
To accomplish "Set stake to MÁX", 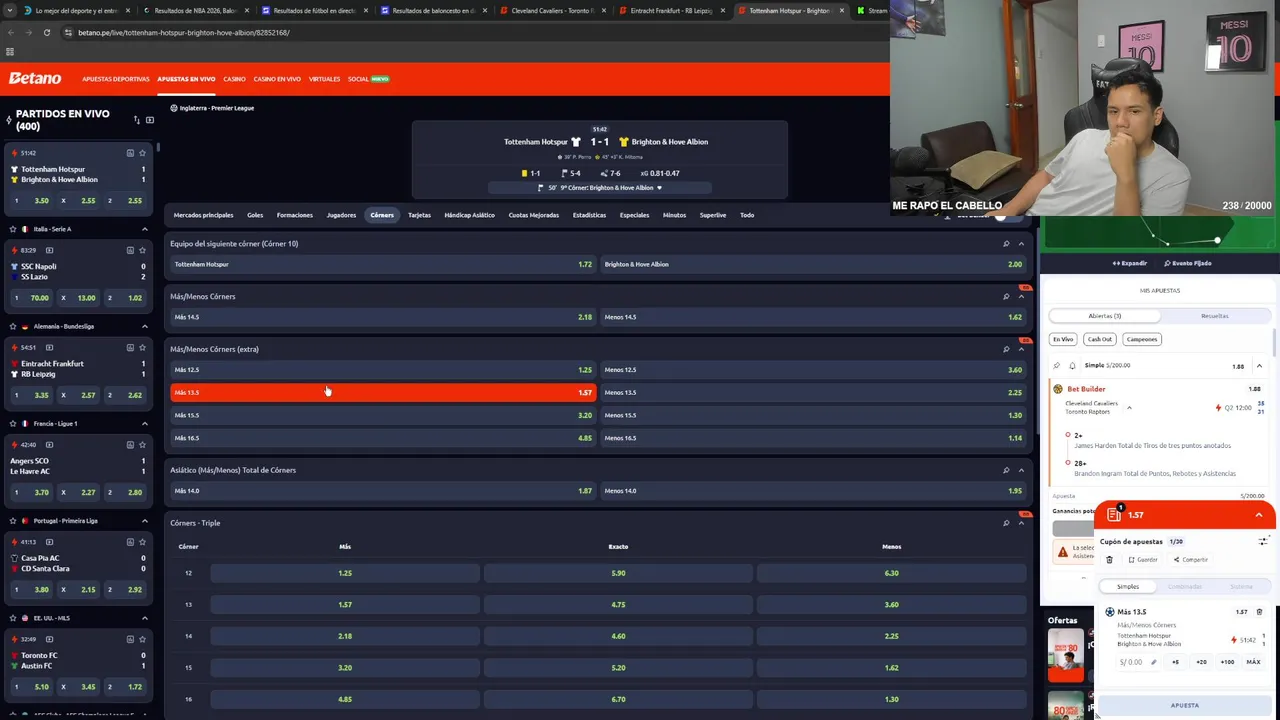I will click(x=1253, y=662).
